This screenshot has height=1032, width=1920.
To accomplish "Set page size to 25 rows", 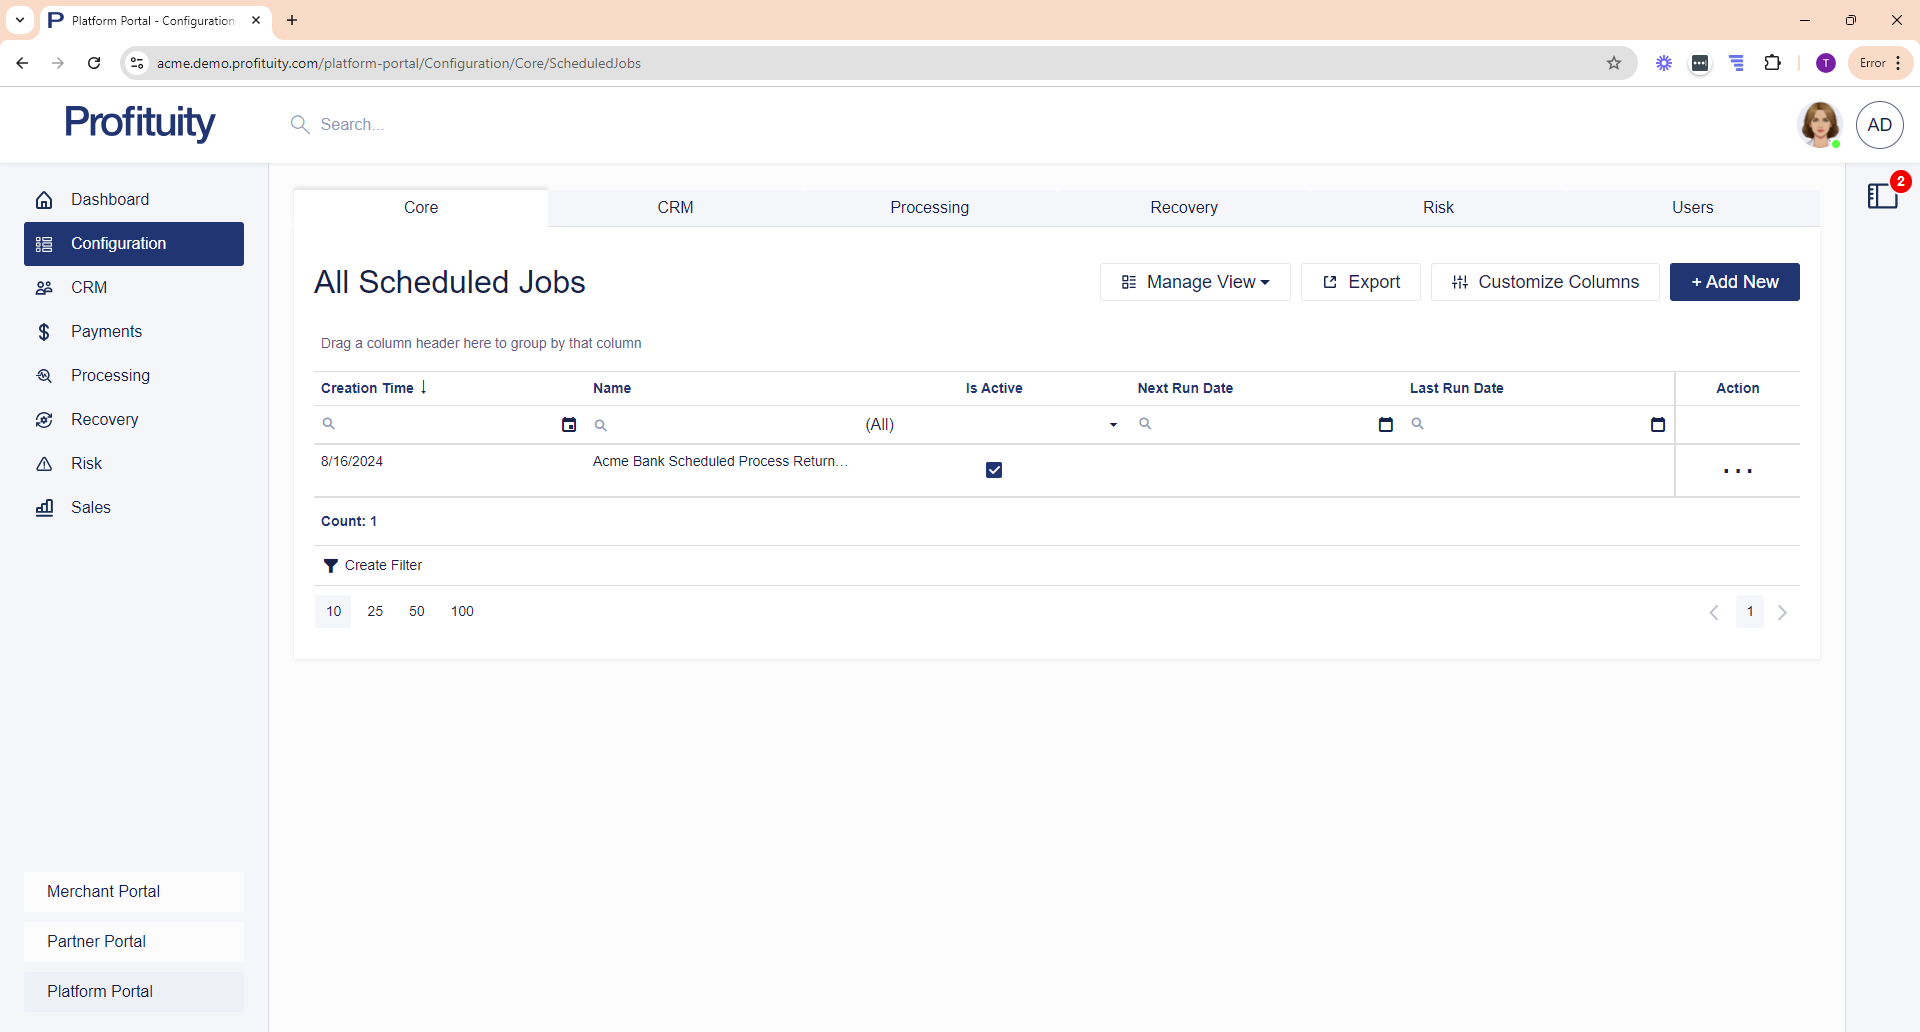I will tap(375, 612).
